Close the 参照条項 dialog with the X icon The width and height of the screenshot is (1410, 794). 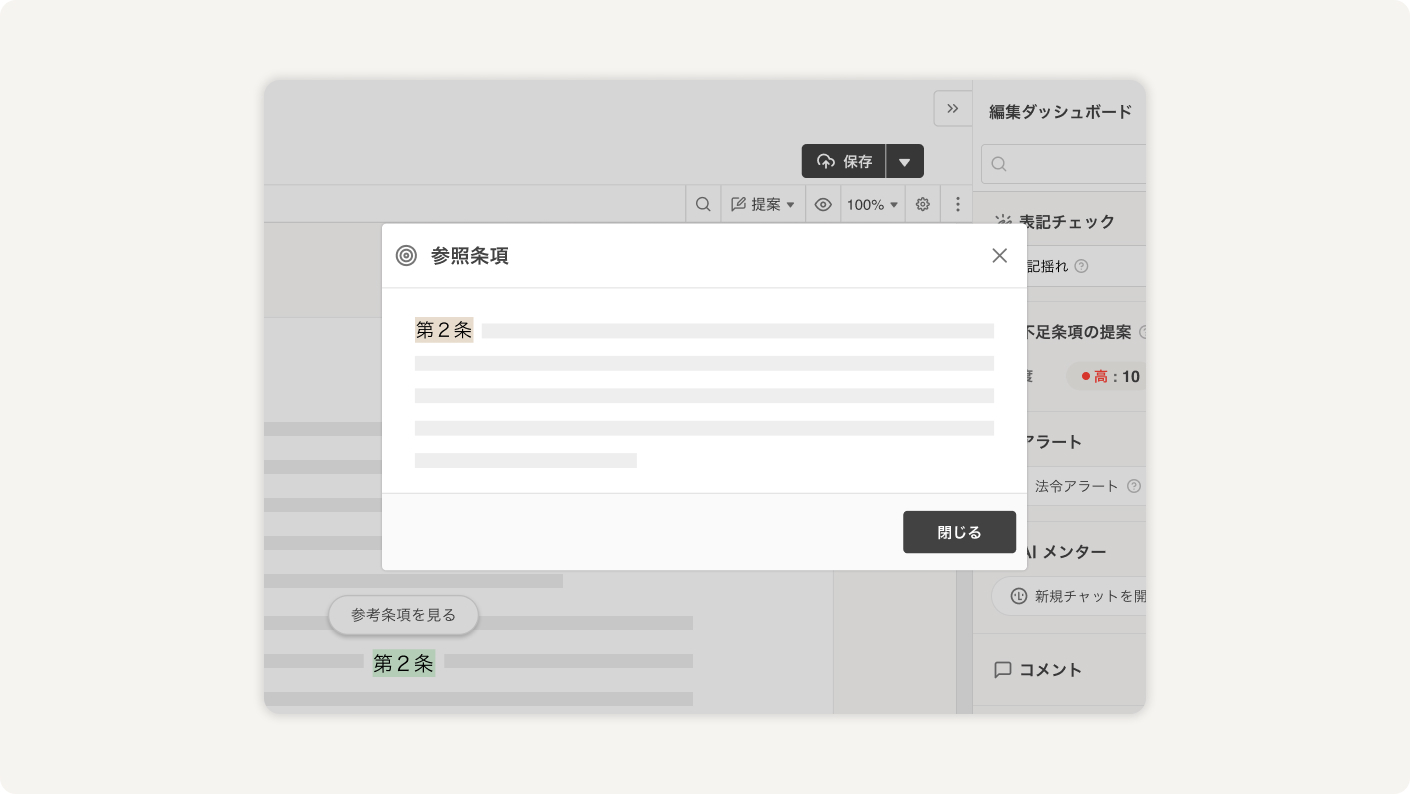click(999, 255)
